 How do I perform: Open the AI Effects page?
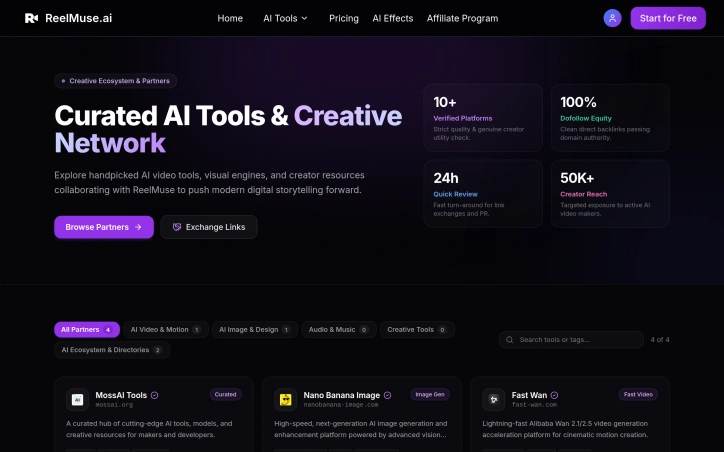pyautogui.click(x=392, y=18)
